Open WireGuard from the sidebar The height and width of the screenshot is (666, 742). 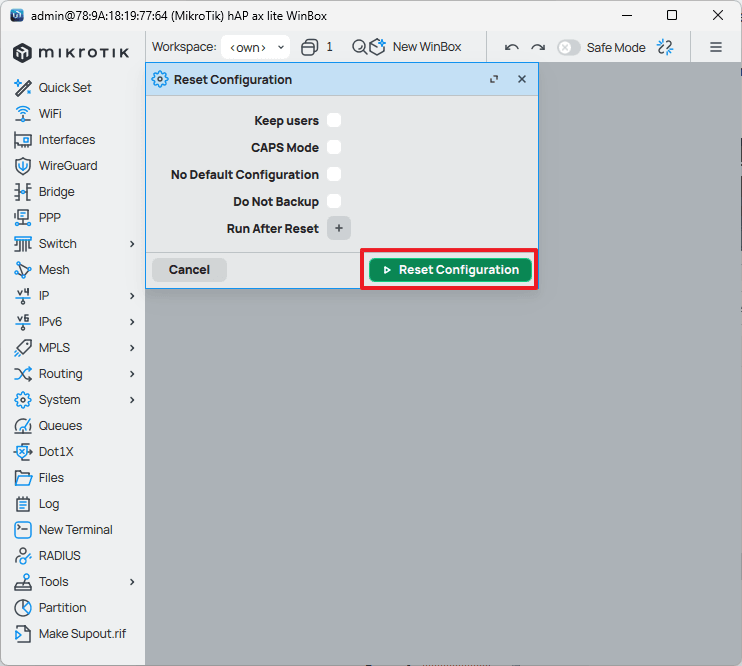point(67,166)
